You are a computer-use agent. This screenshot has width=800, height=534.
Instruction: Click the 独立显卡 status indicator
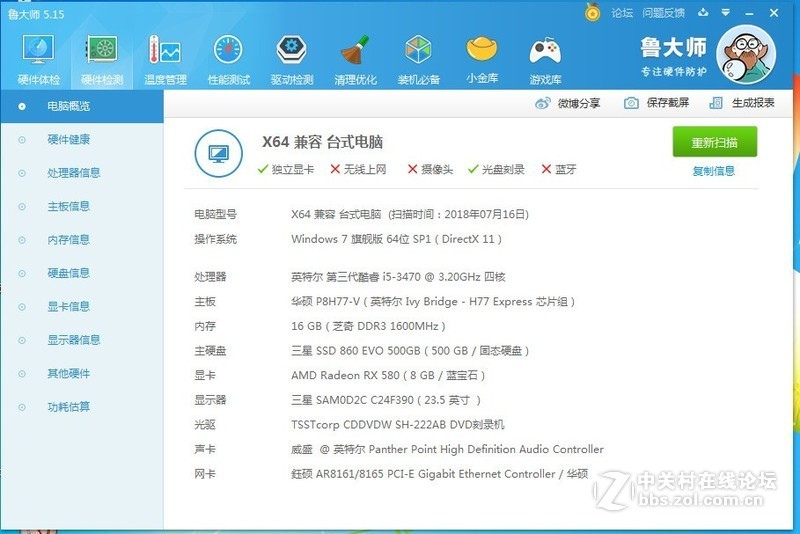tap(286, 169)
